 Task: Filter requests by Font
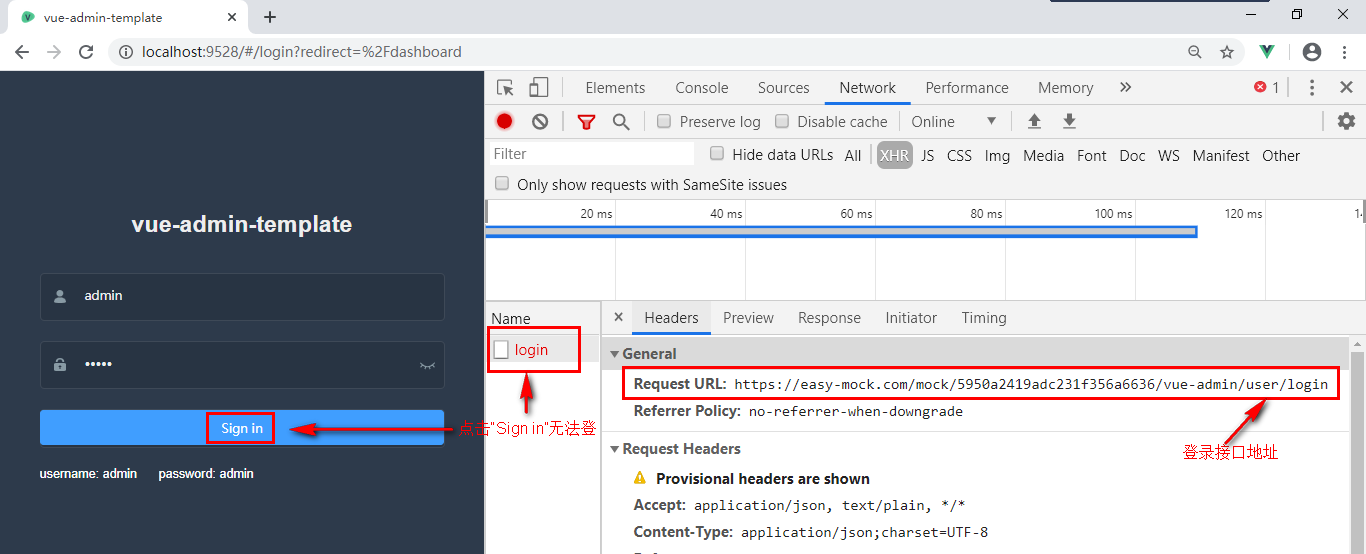[1092, 155]
